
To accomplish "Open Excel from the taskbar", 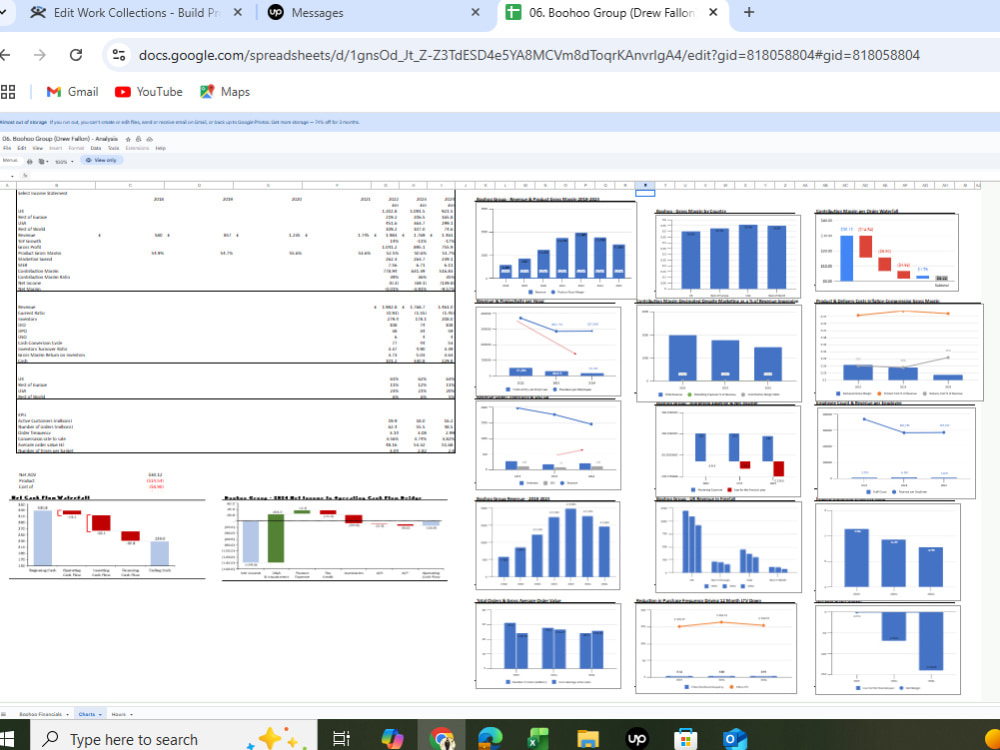I will pos(538,739).
